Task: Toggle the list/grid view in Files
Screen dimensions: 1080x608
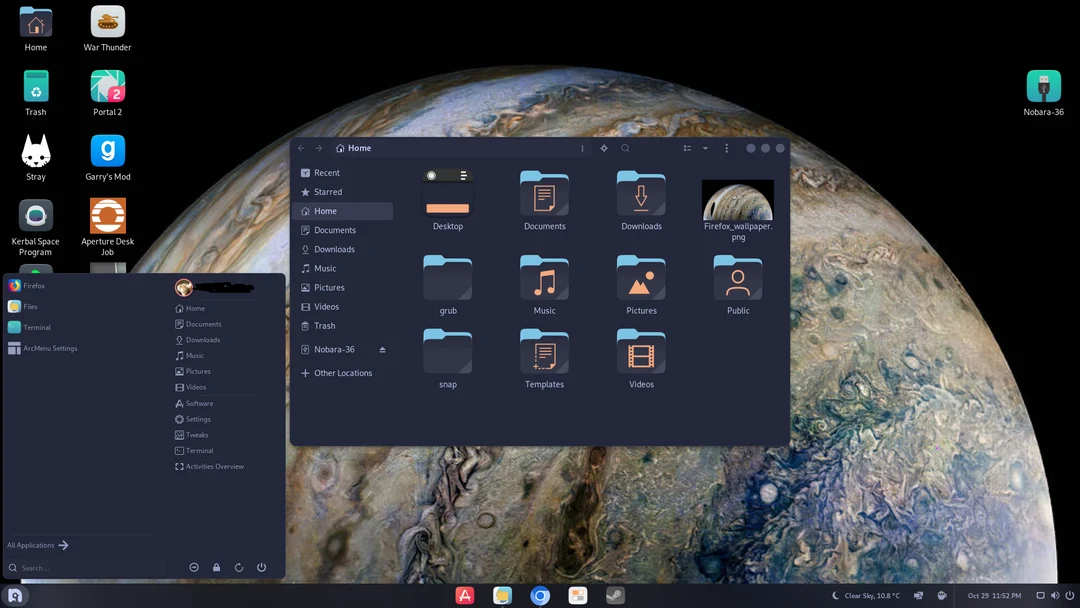Action: point(687,147)
